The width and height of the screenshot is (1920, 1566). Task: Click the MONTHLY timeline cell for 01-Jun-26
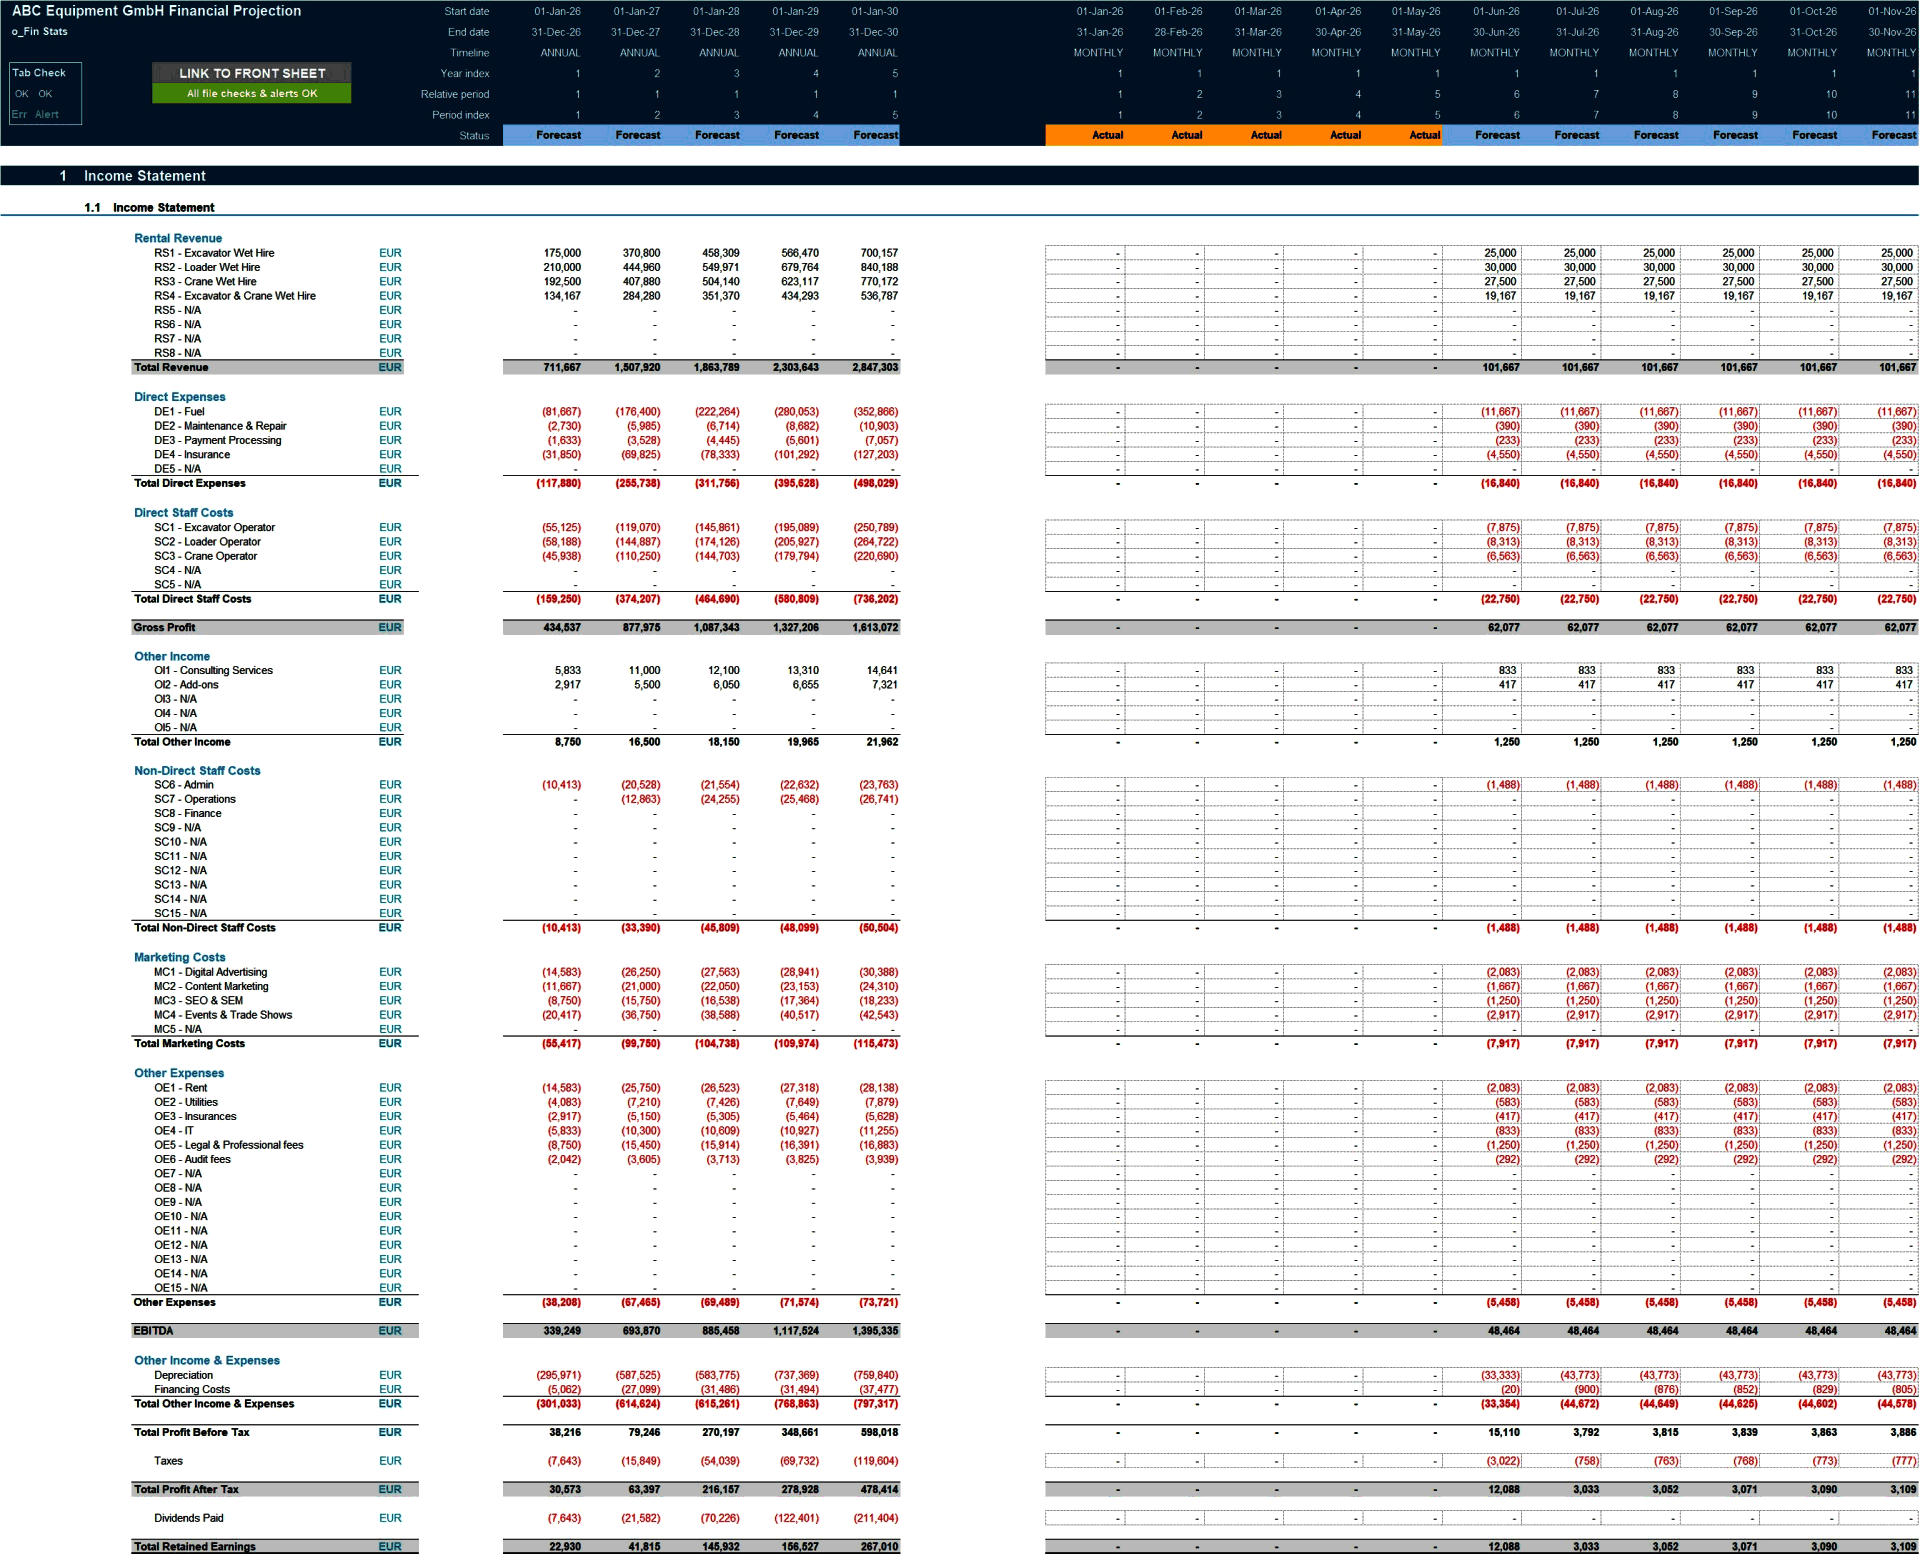(1496, 52)
